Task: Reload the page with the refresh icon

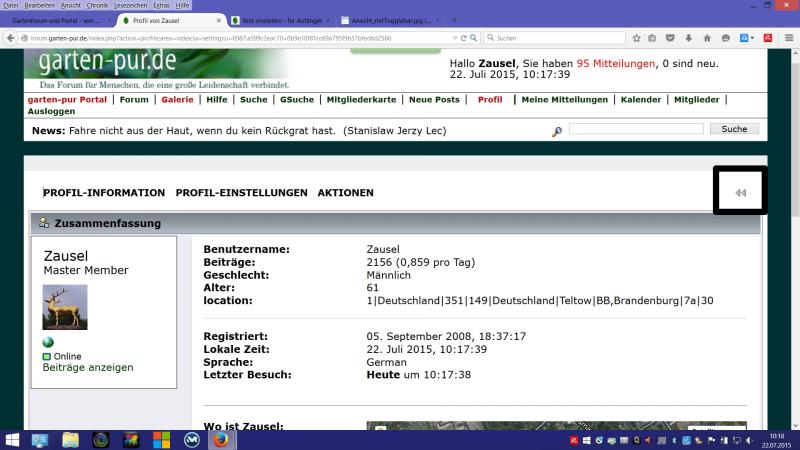Action: tap(463, 38)
